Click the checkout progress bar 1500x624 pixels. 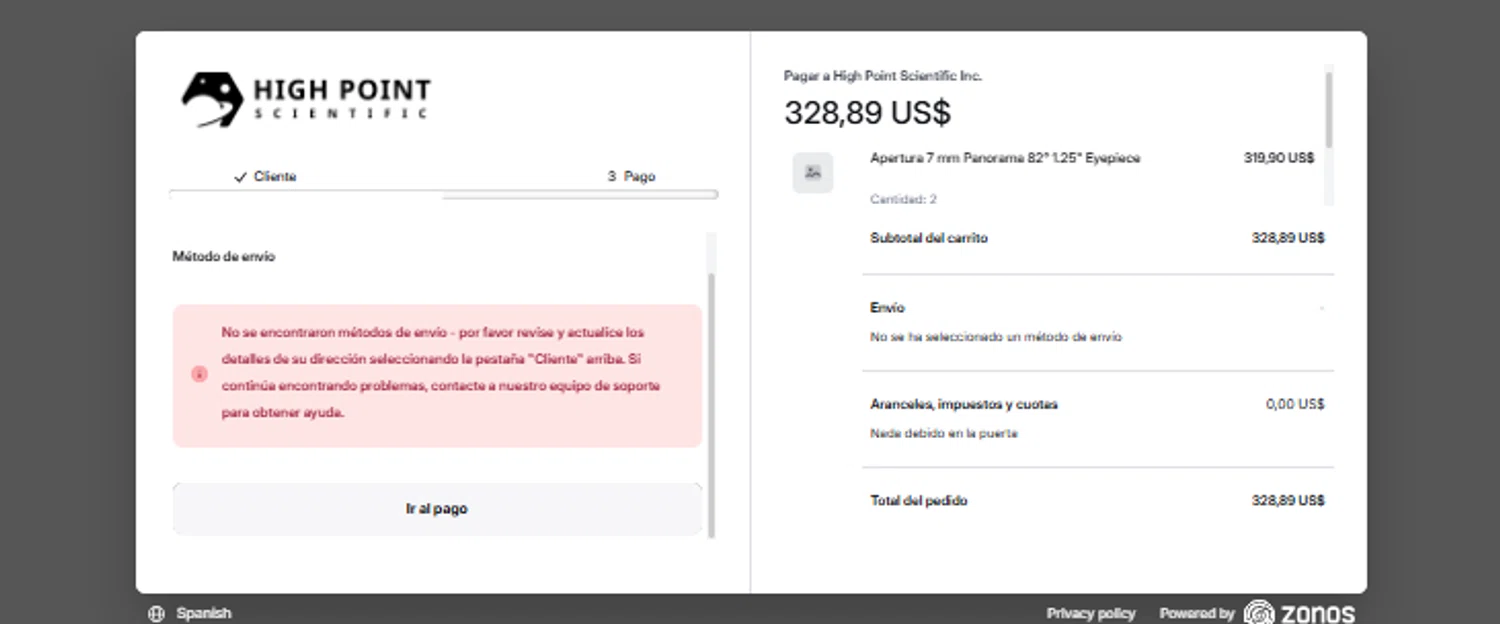pyautogui.click(x=443, y=195)
